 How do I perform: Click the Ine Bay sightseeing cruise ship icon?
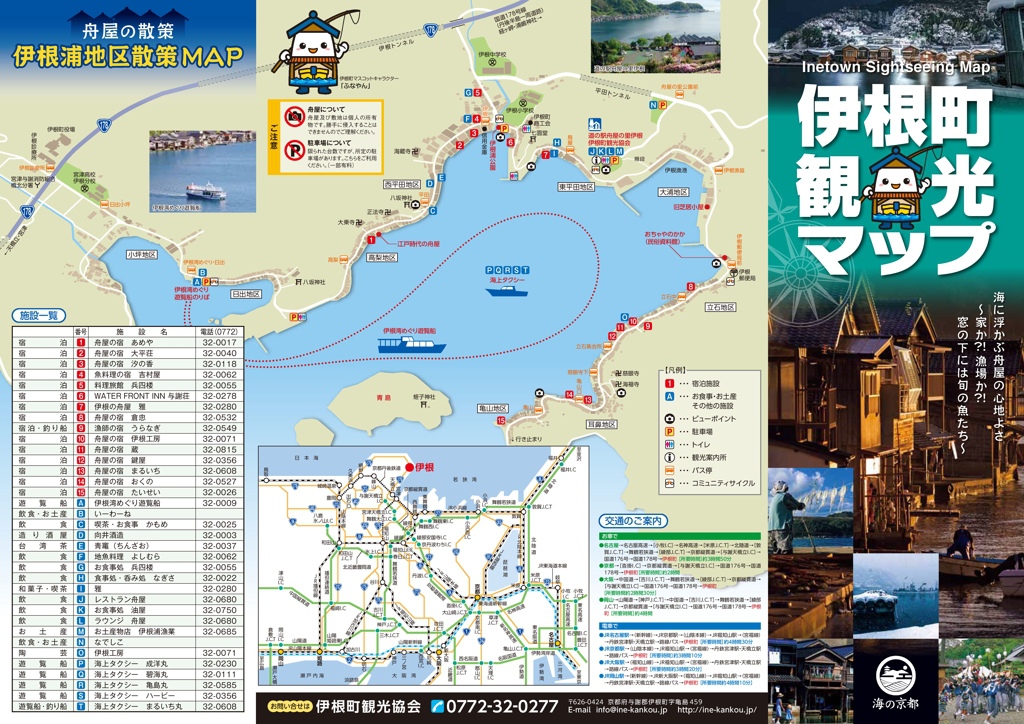(x=411, y=344)
